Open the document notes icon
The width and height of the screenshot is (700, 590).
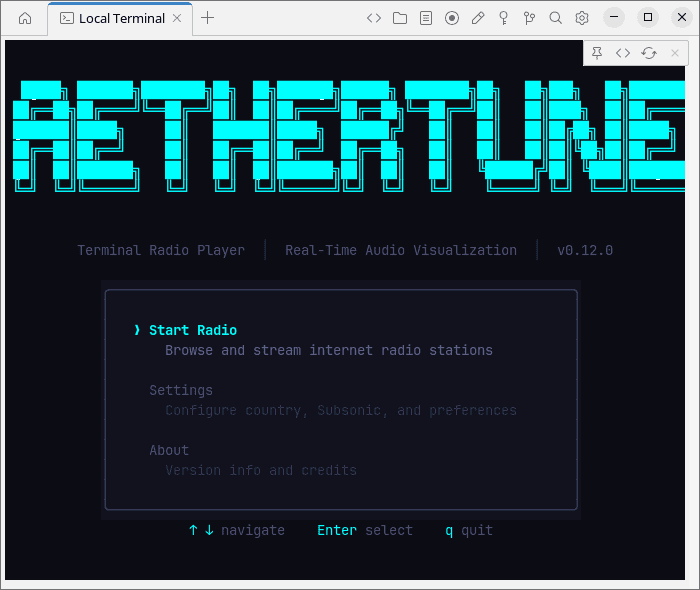(426, 18)
